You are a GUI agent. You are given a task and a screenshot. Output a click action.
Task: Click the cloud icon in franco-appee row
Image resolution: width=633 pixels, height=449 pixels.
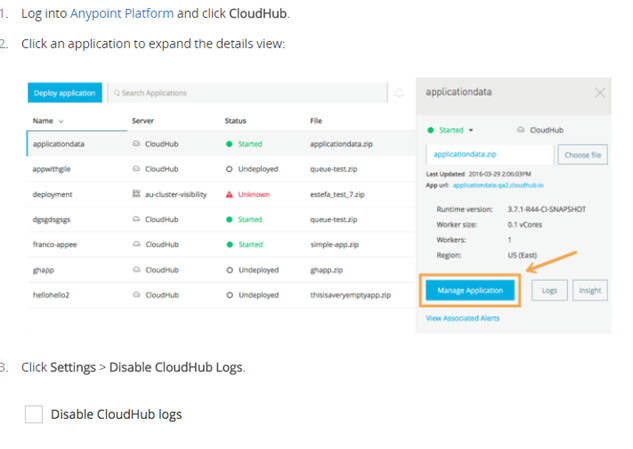click(x=136, y=244)
